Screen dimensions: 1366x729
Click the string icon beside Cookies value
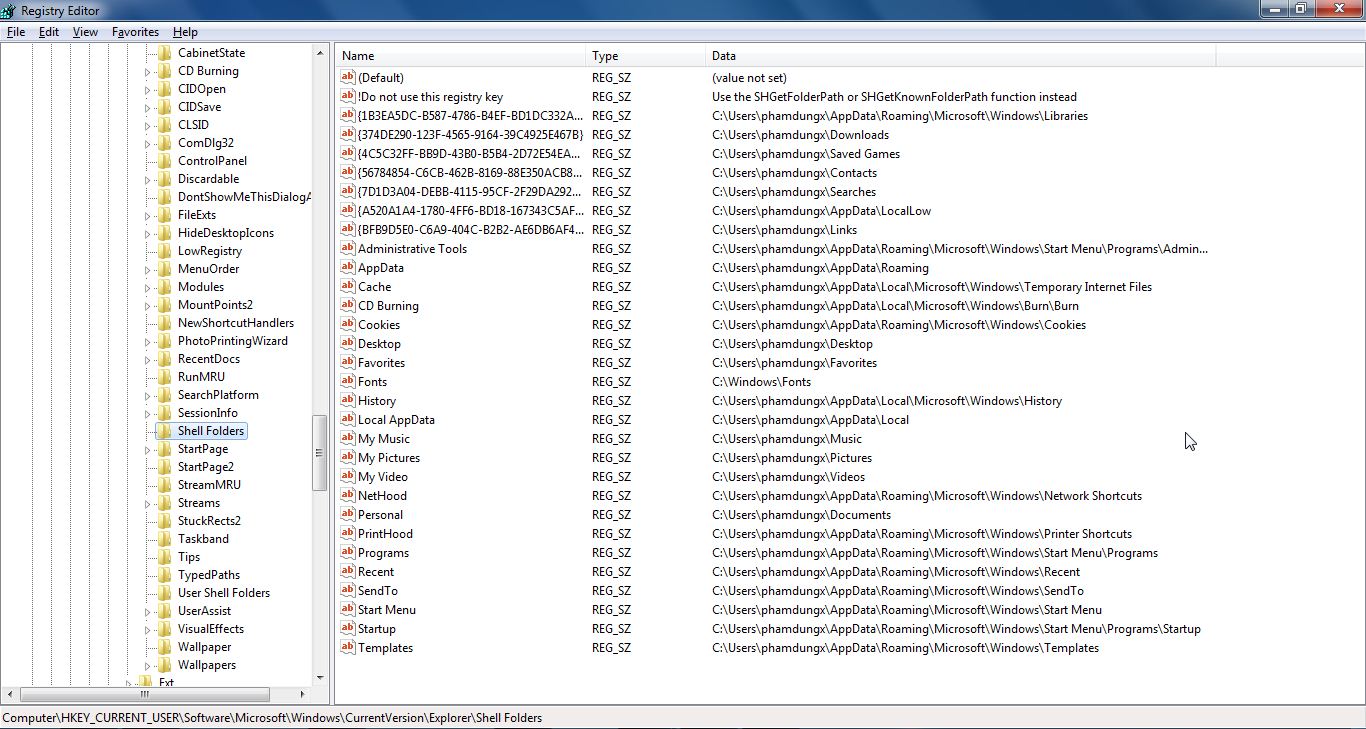coord(348,325)
